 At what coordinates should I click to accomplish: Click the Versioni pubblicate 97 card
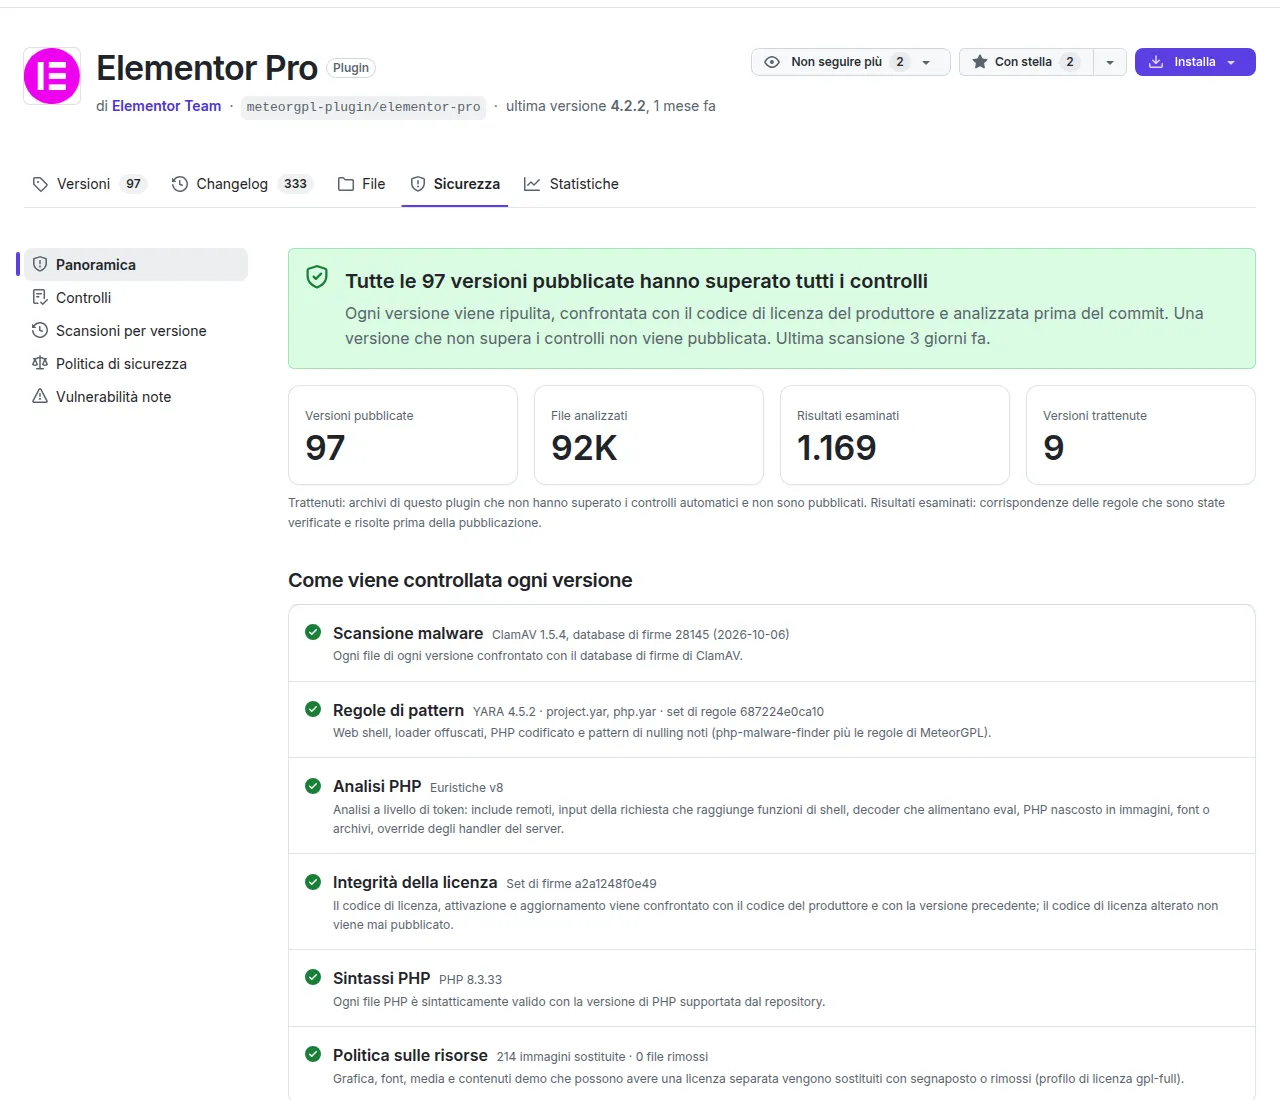coord(403,435)
